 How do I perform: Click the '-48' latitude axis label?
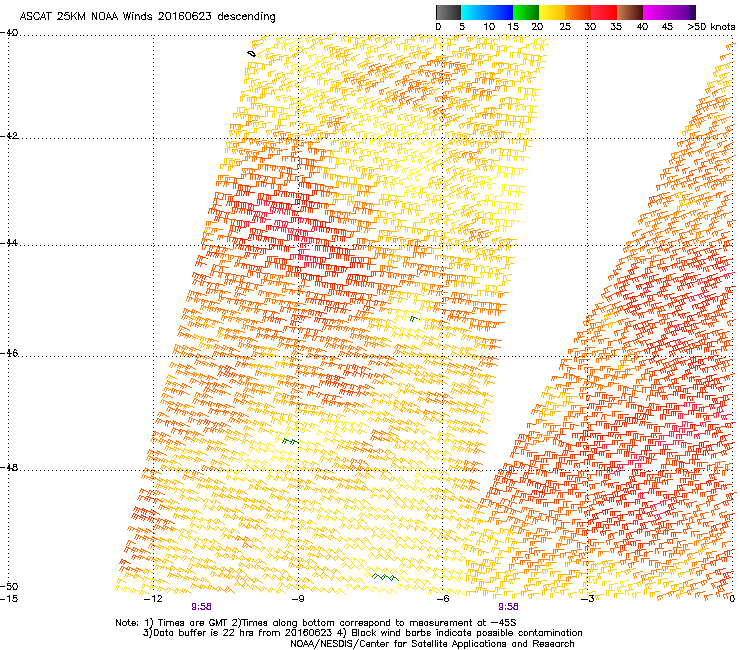pyautogui.click(x=9, y=467)
